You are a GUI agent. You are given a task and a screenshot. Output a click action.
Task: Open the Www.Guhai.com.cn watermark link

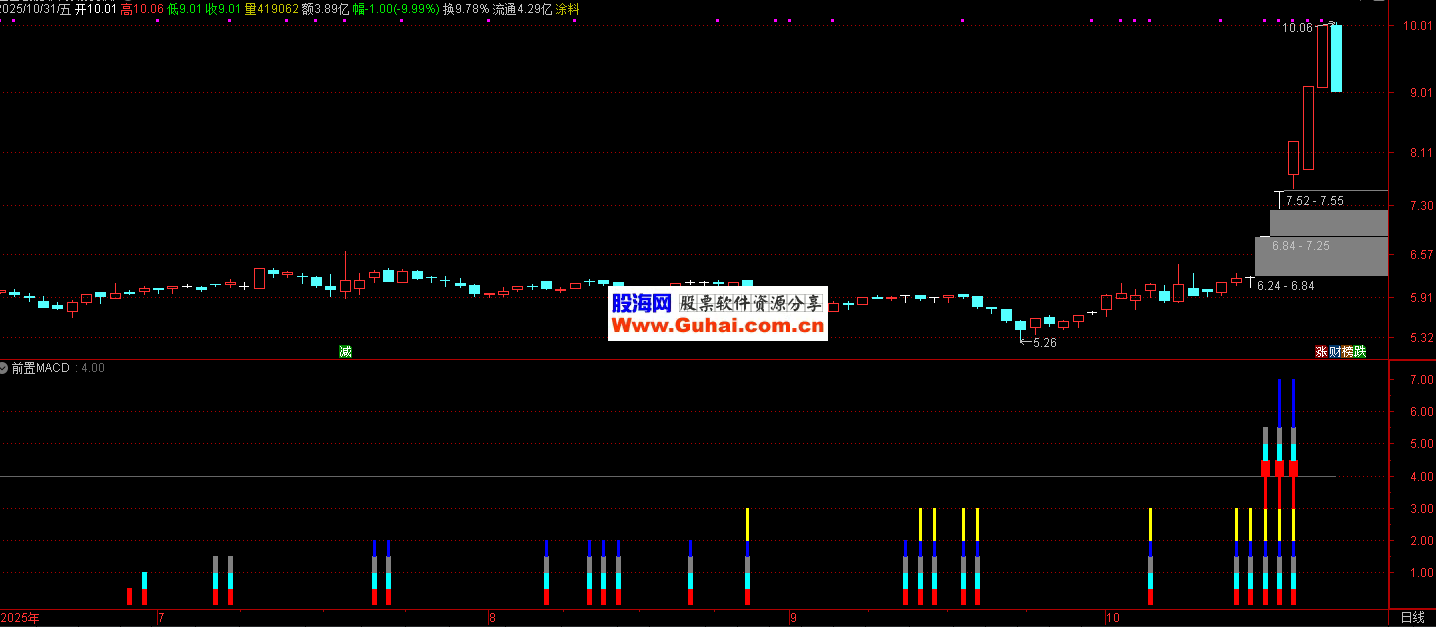717,326
